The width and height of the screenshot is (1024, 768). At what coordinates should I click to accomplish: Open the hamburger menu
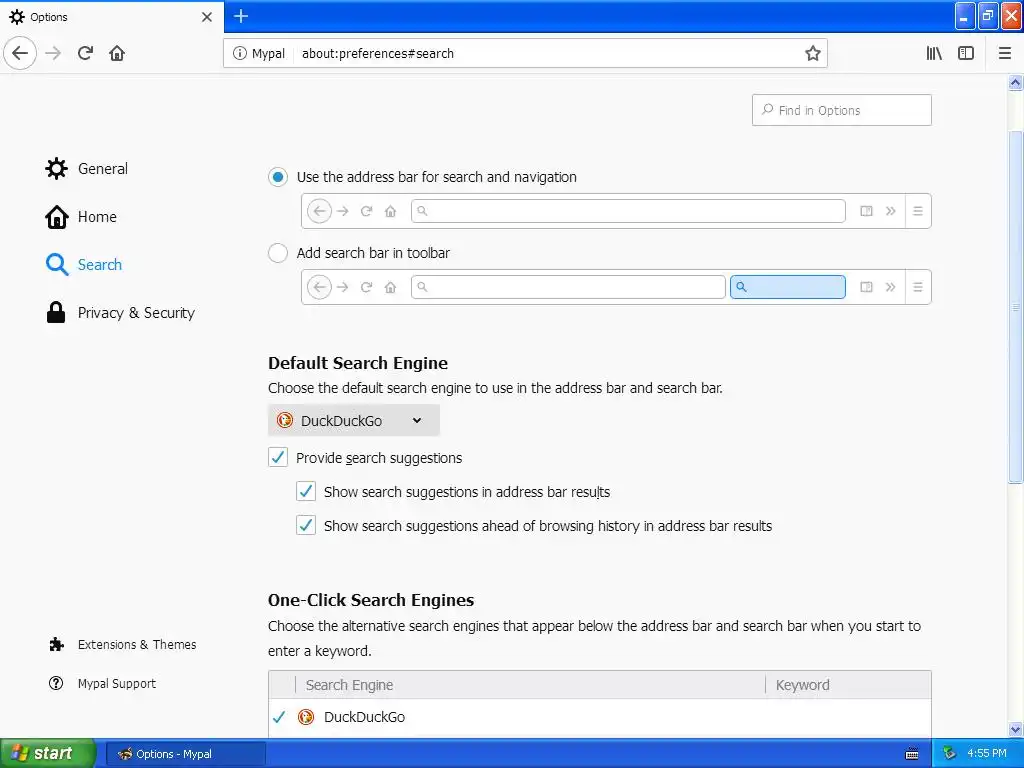click(x=1005, y=53)
